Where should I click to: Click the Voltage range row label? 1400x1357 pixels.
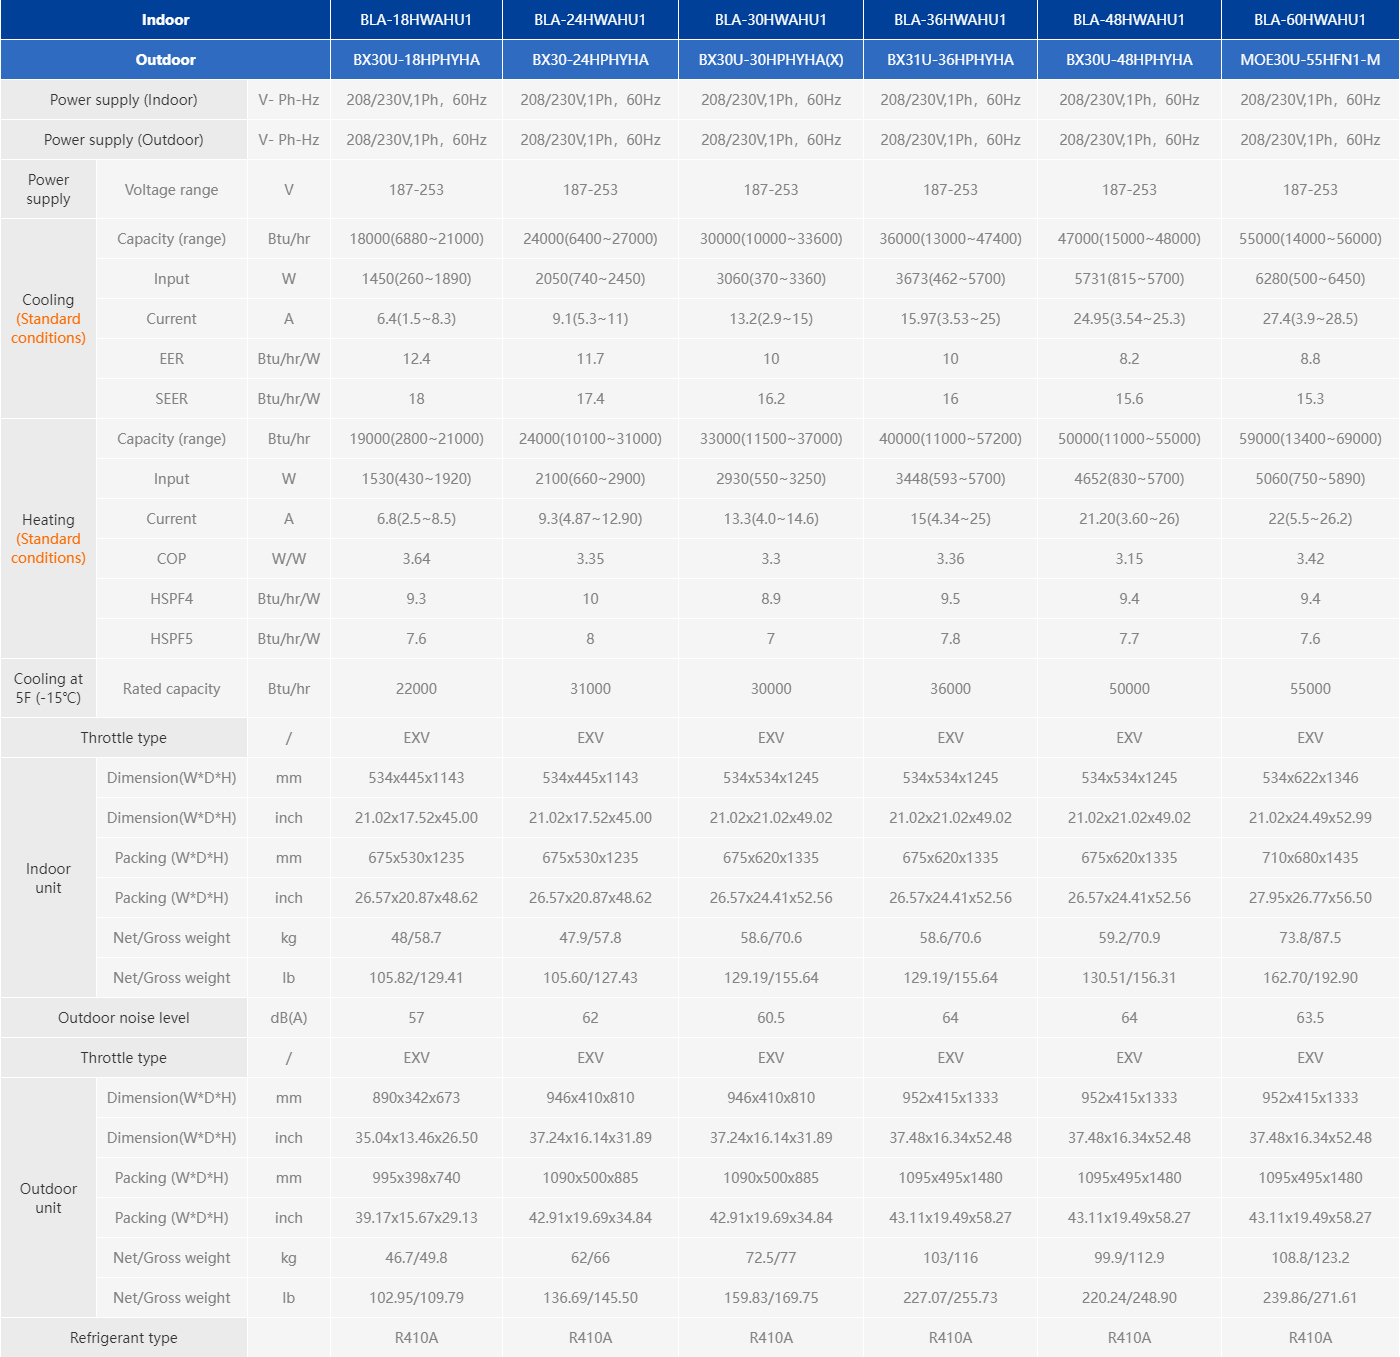click(171, 190)
